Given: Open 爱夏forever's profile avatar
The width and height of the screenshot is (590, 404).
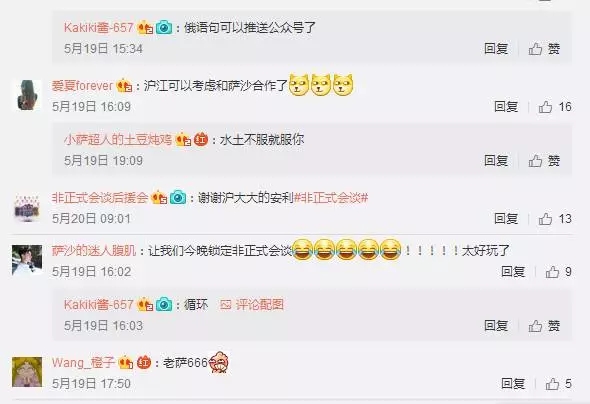Looking at the screenshot, I should coord(28,95).
